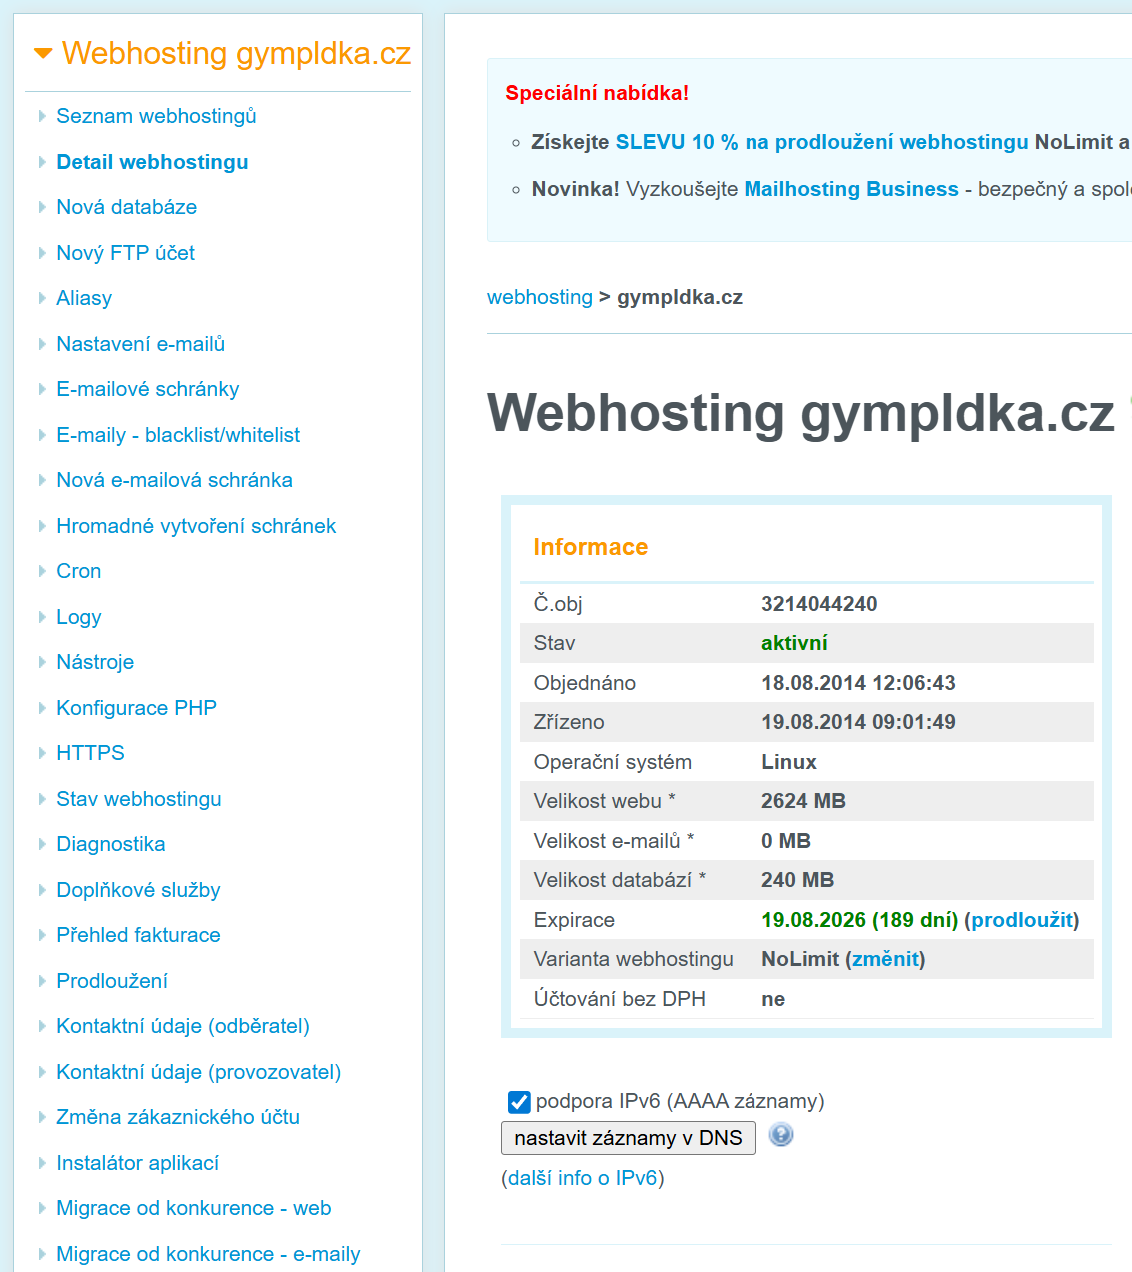1132x1272 pixels.
Task: Select Detail webhostingu menu item
Action: tap(152, 162)
